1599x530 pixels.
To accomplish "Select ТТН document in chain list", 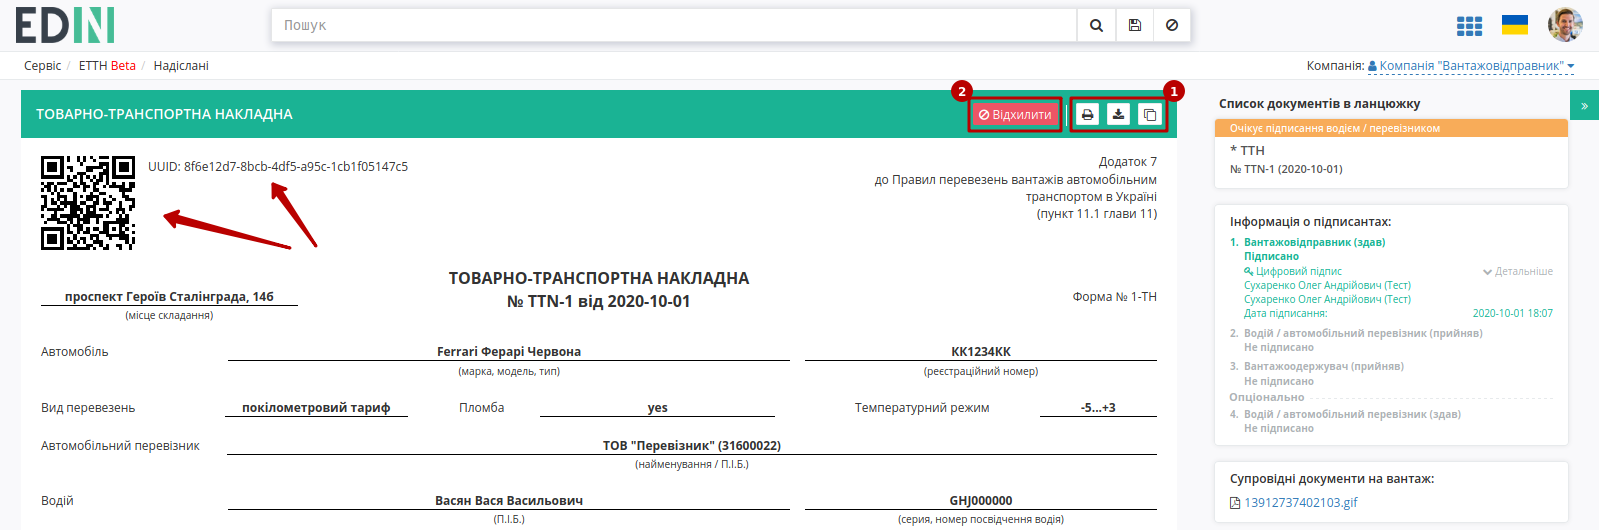I will (x=1247, y=150).
